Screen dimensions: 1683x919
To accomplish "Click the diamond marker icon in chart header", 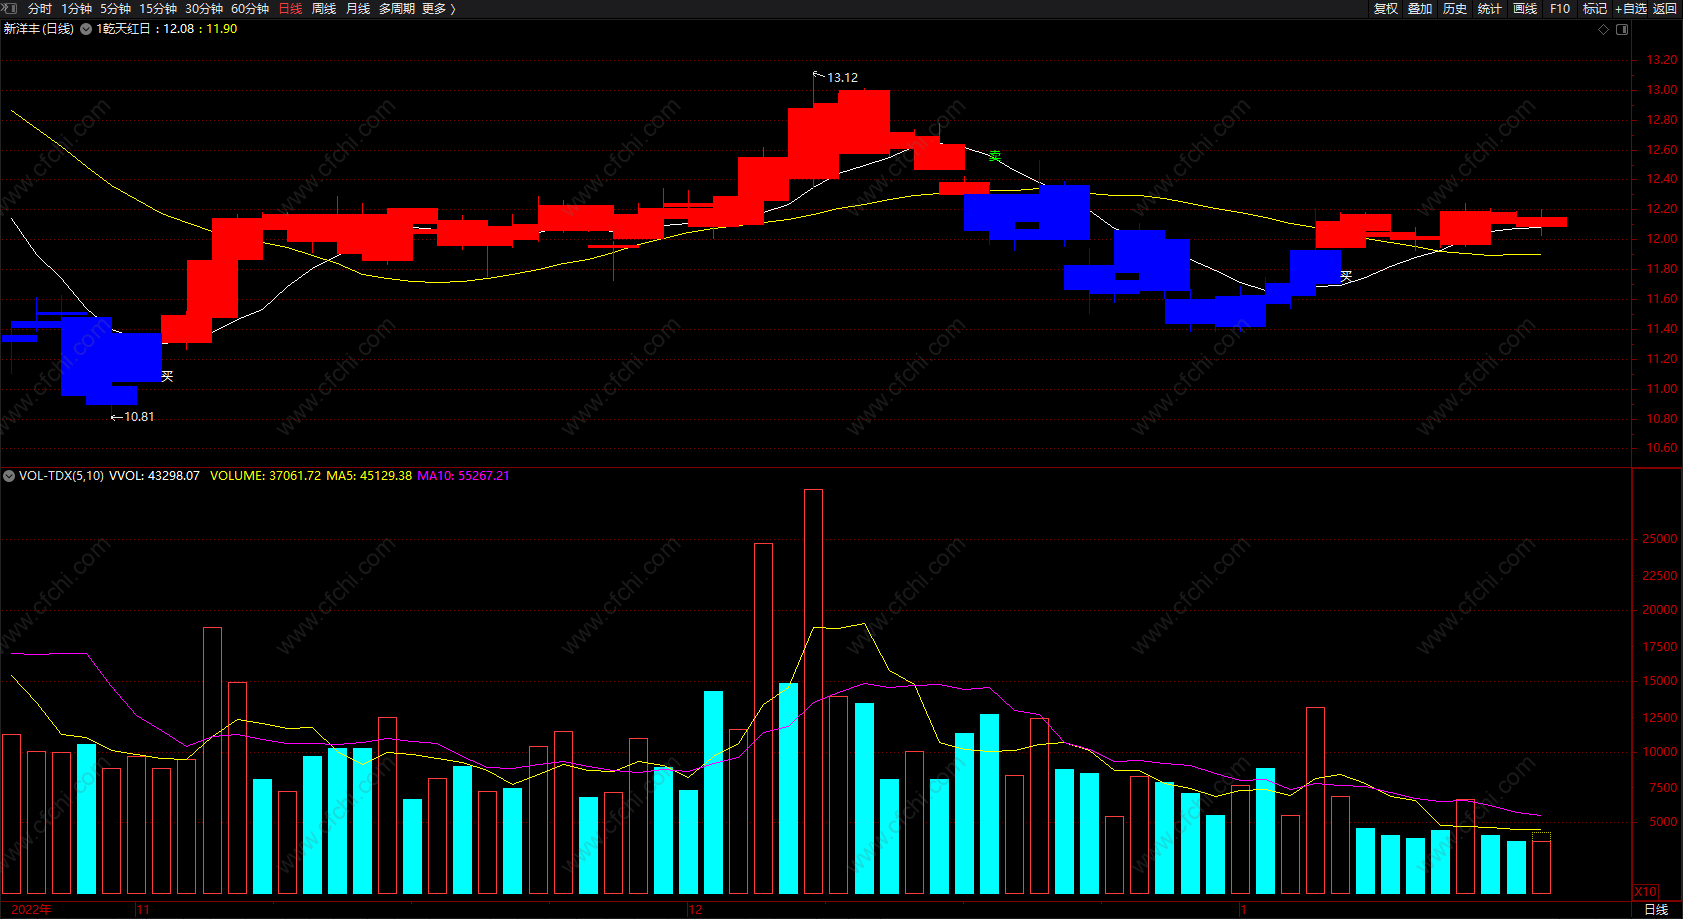I will coord(1603,29).
